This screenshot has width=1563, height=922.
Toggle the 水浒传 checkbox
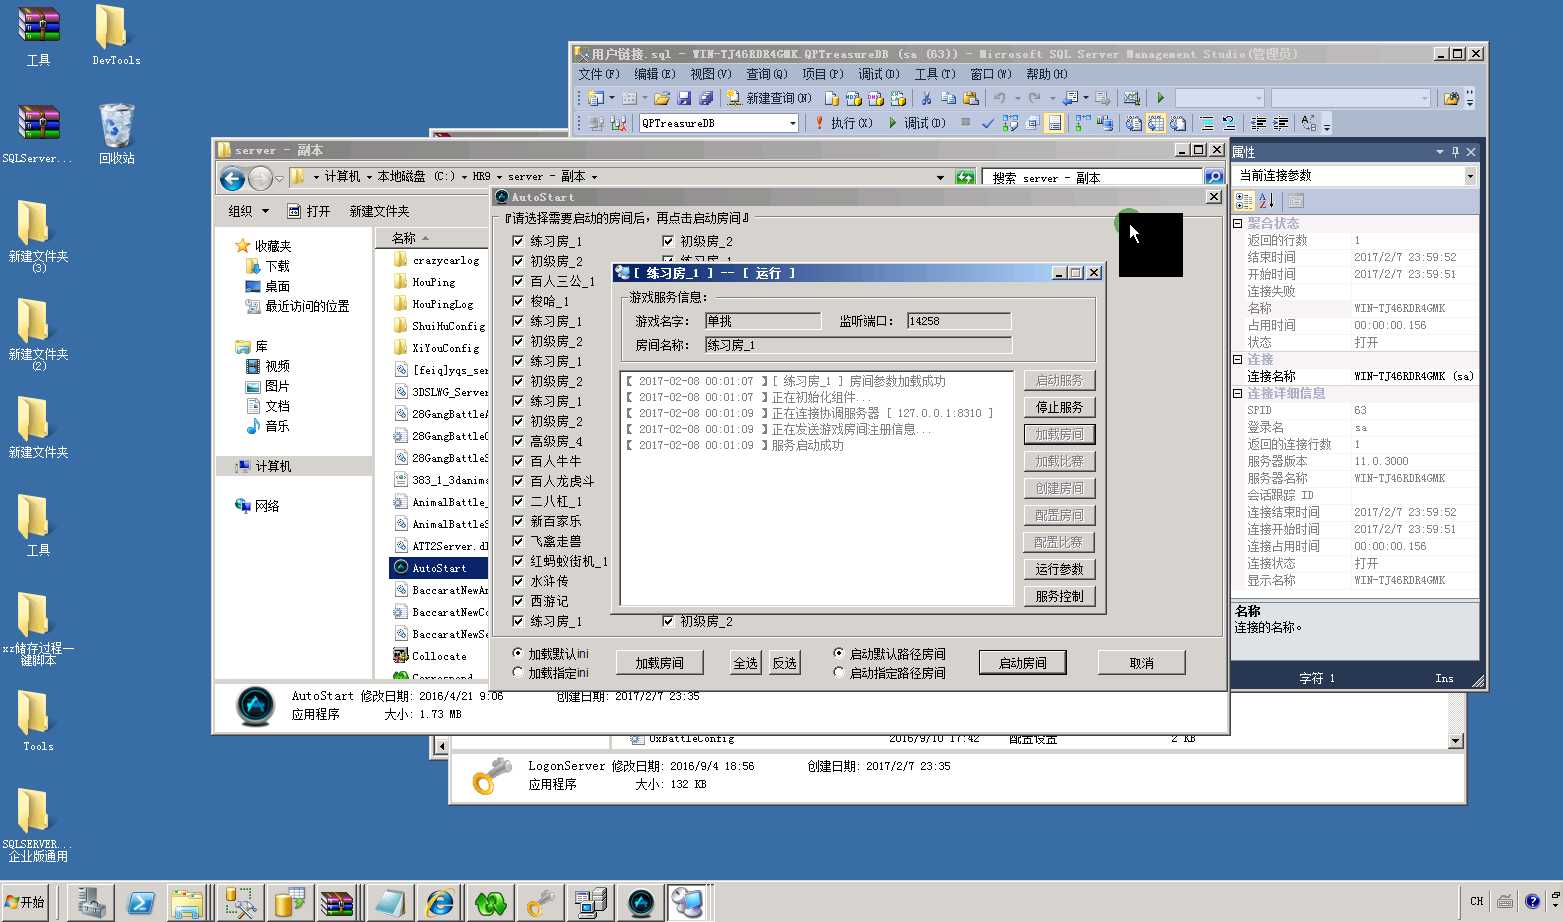point(518,581)
